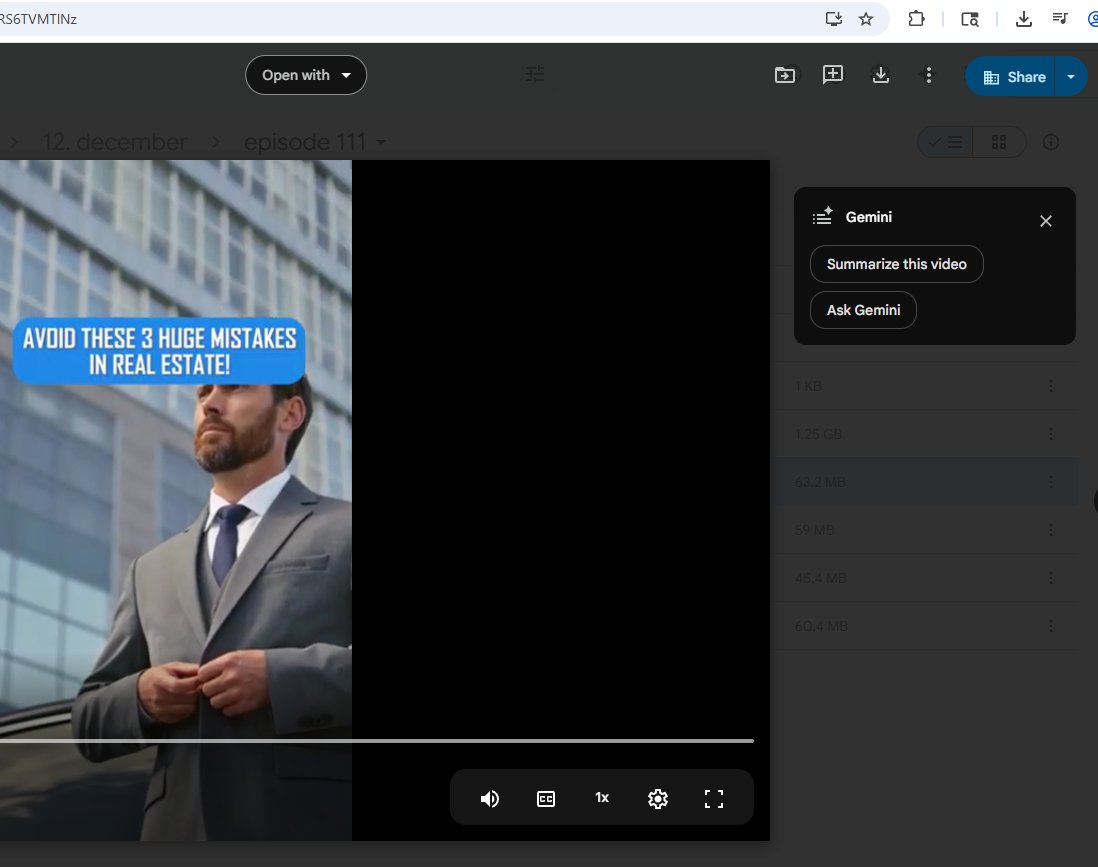The width and height of the screenshot is (1098, 867).
Task: Click Gemini sparkle list icon
Action: click(822, 216)
